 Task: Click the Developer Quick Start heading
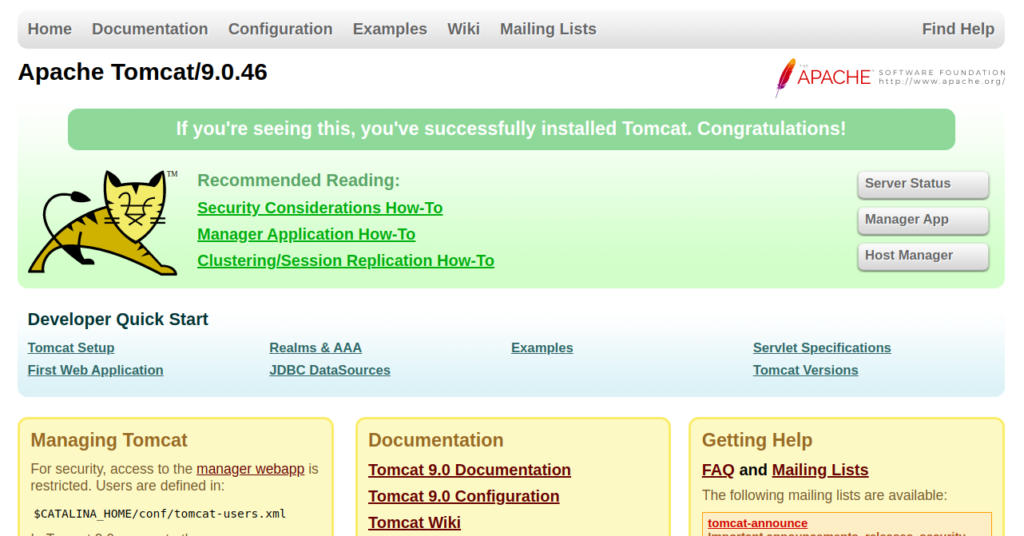(118, 319)
